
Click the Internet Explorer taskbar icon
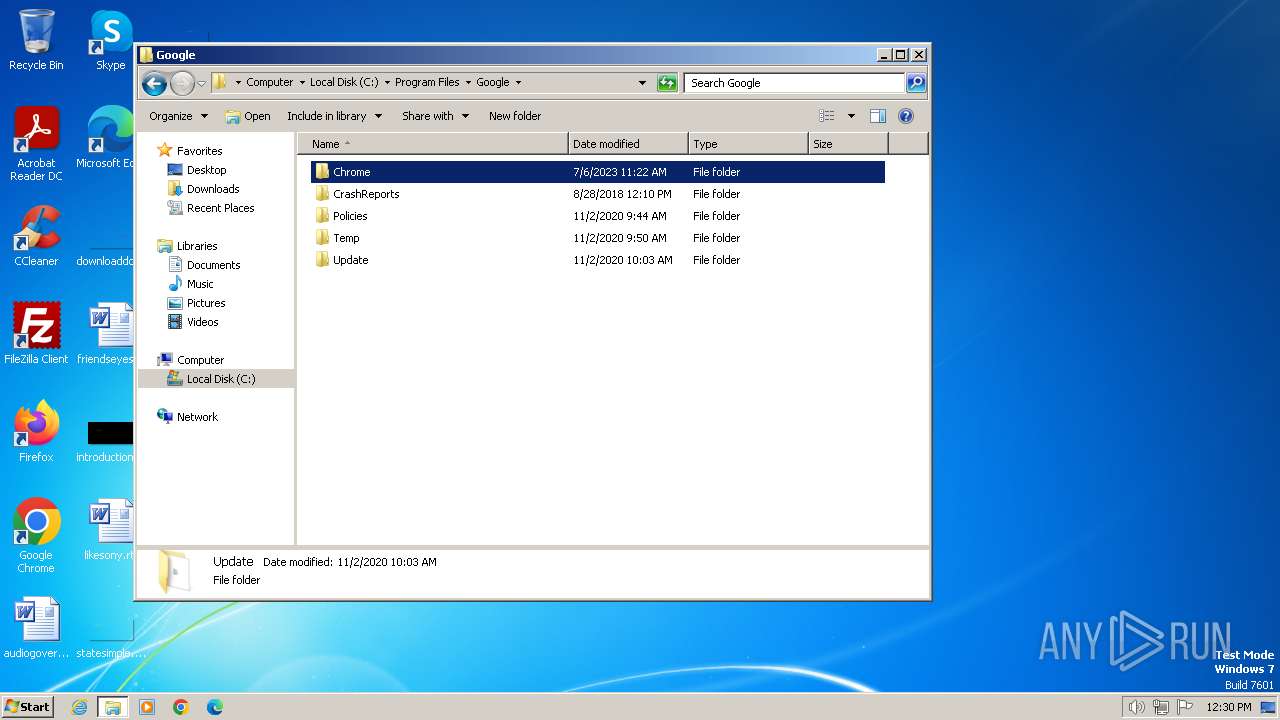click(x=80, y=707)
